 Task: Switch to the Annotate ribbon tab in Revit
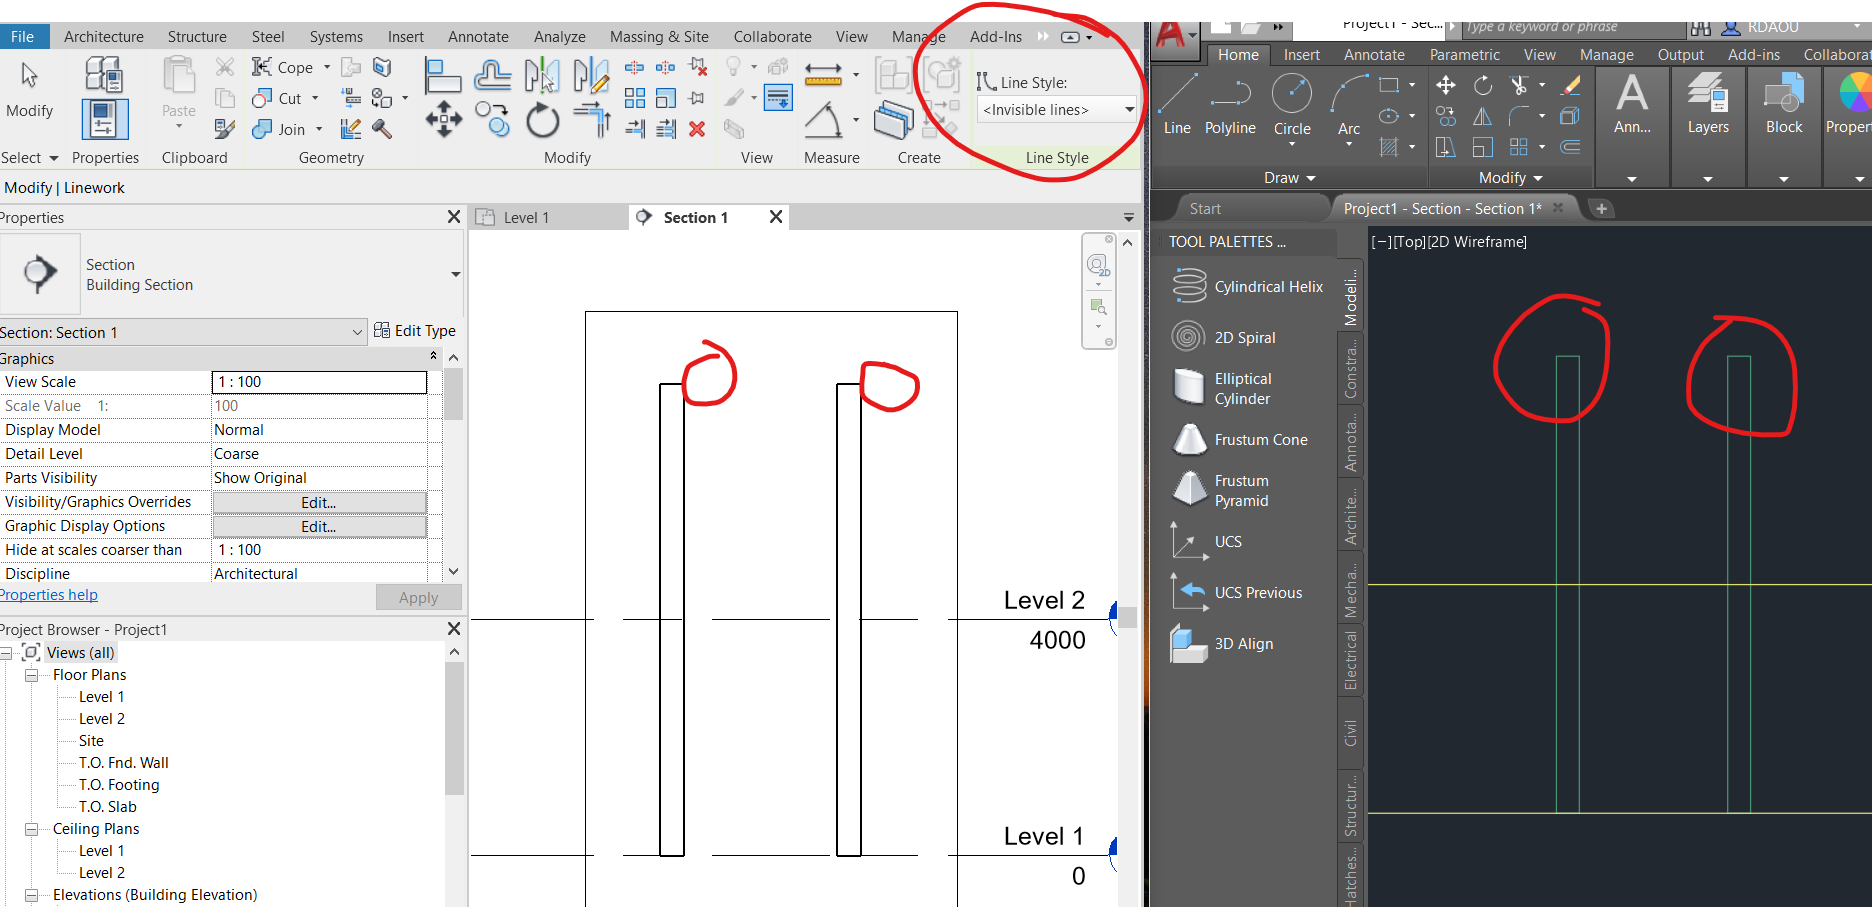[x=478, y=36]
